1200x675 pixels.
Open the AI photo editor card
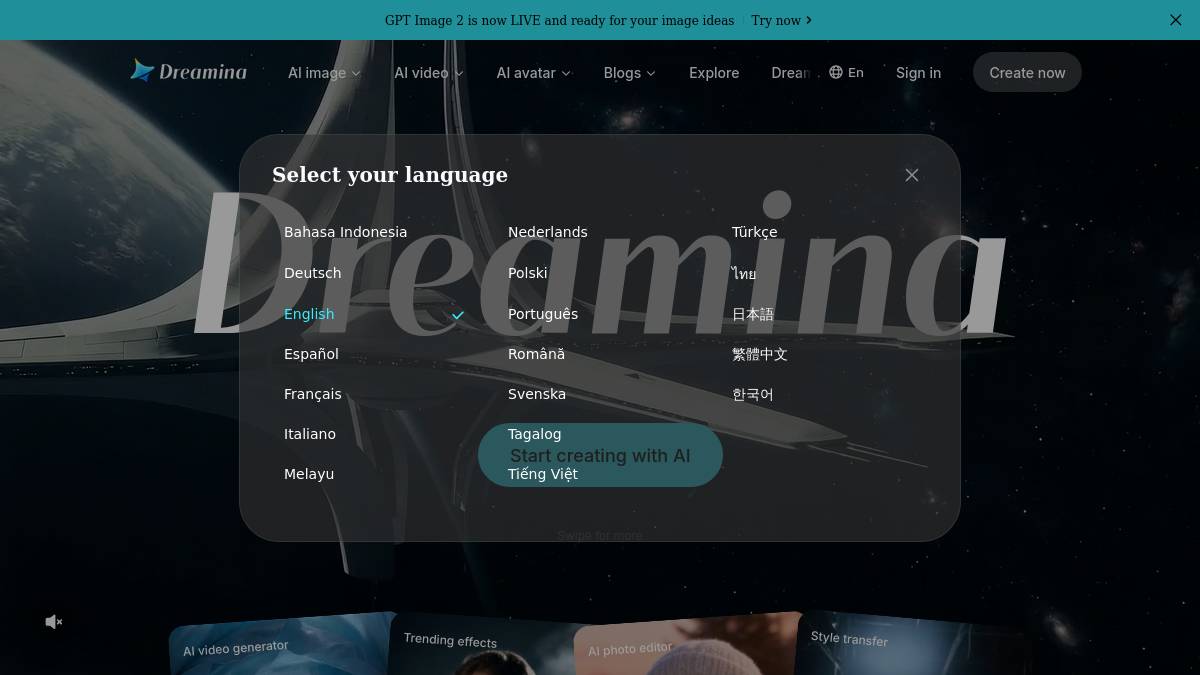pyautogui.click(x=688, y=647)
